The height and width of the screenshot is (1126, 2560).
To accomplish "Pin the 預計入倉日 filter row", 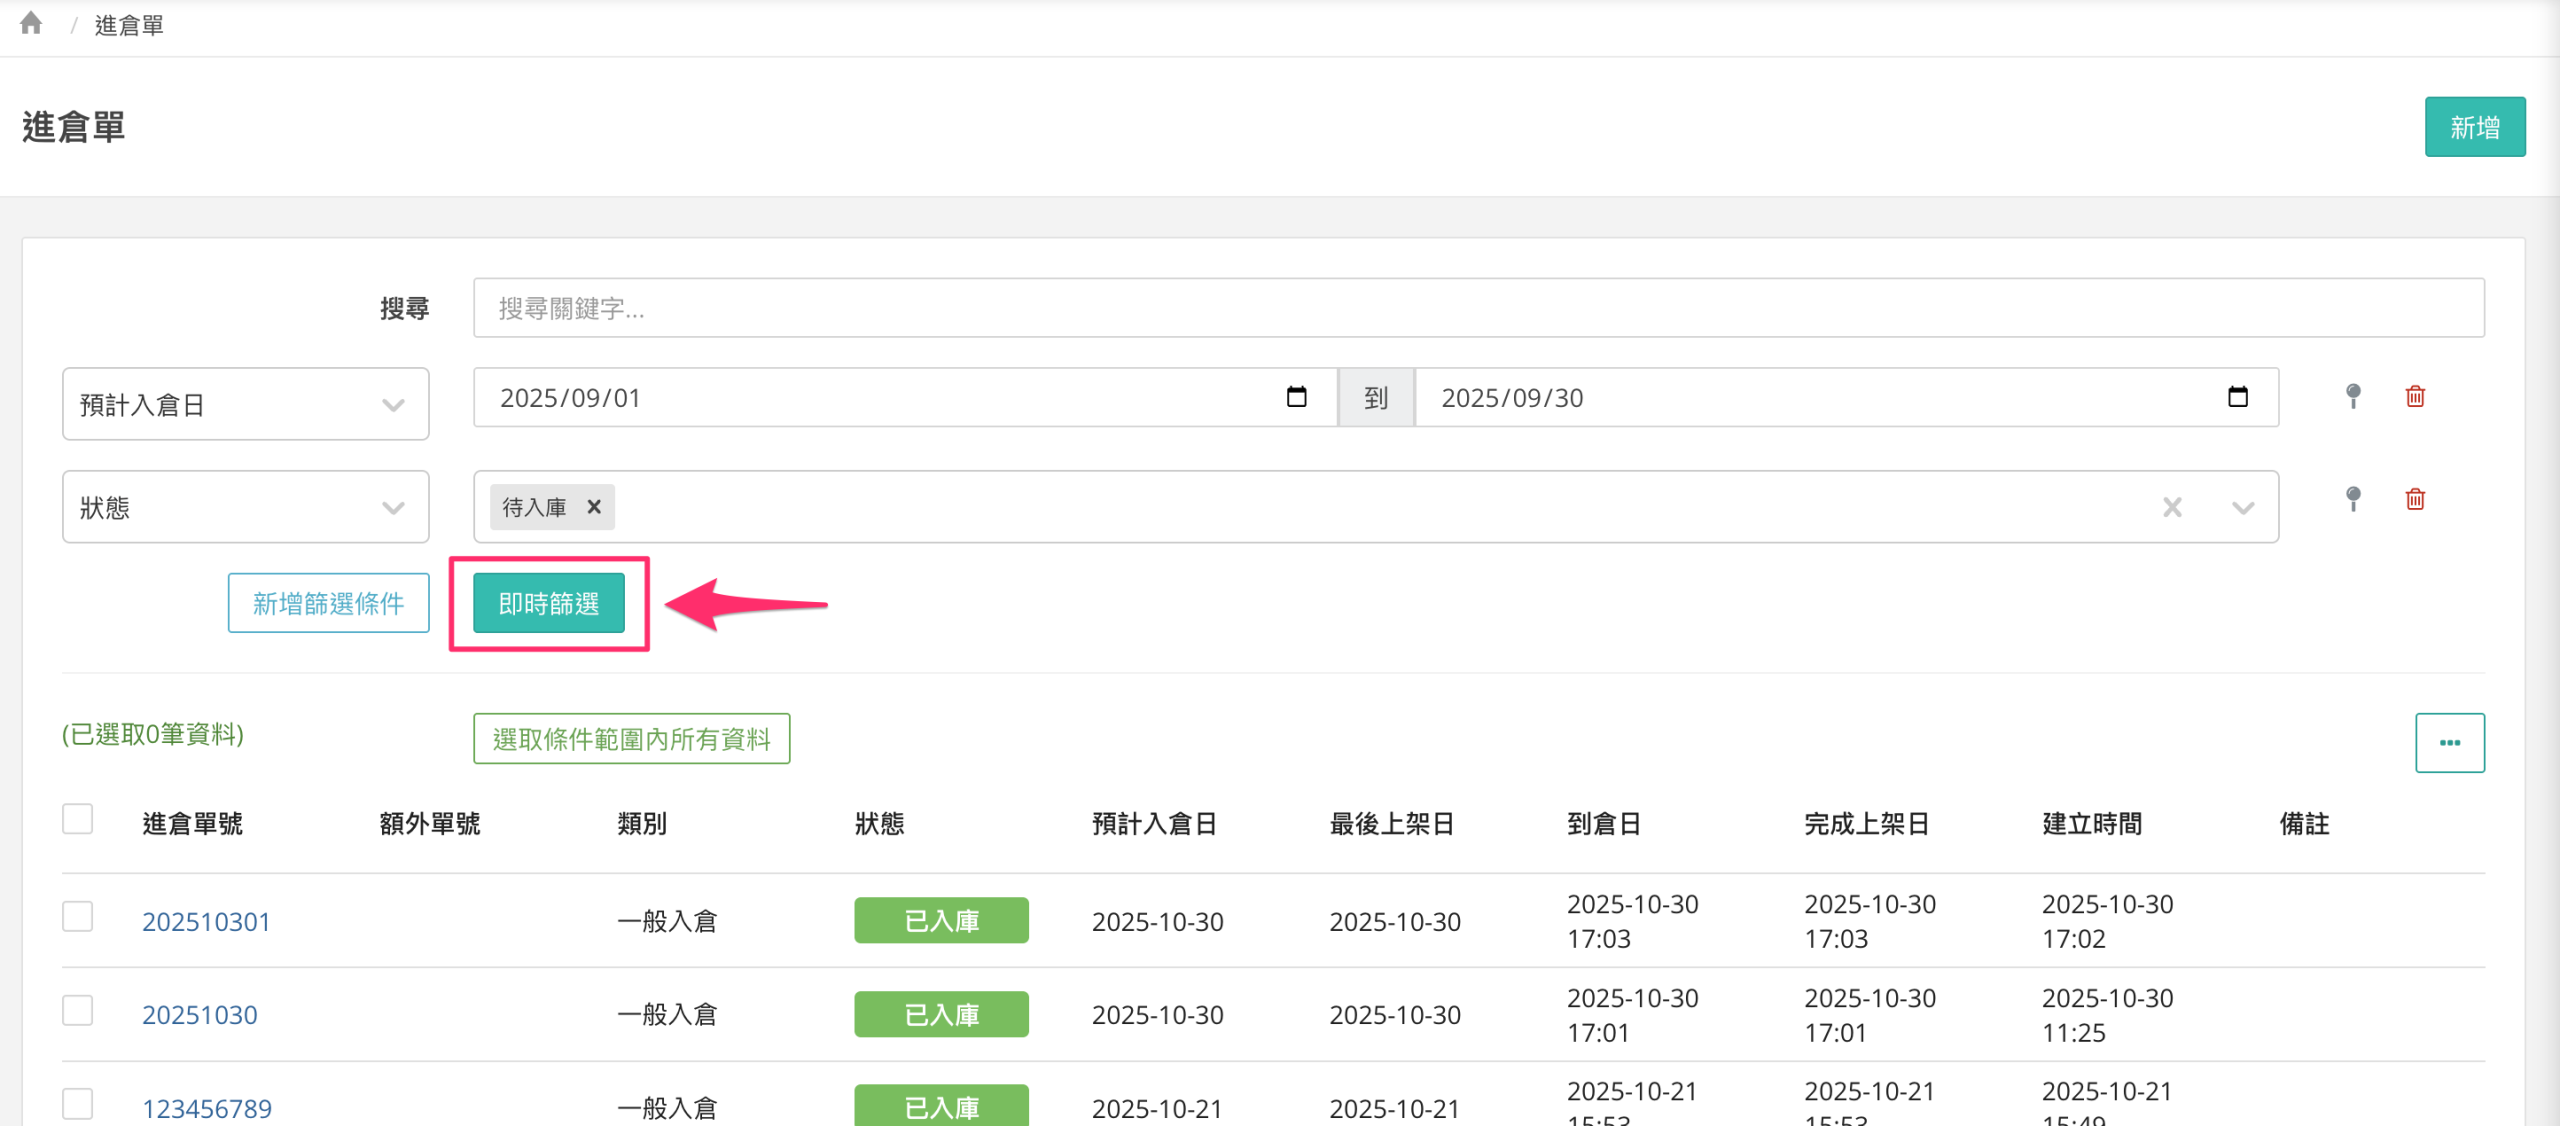I will pyautogui.click(x=2353, y=397).
